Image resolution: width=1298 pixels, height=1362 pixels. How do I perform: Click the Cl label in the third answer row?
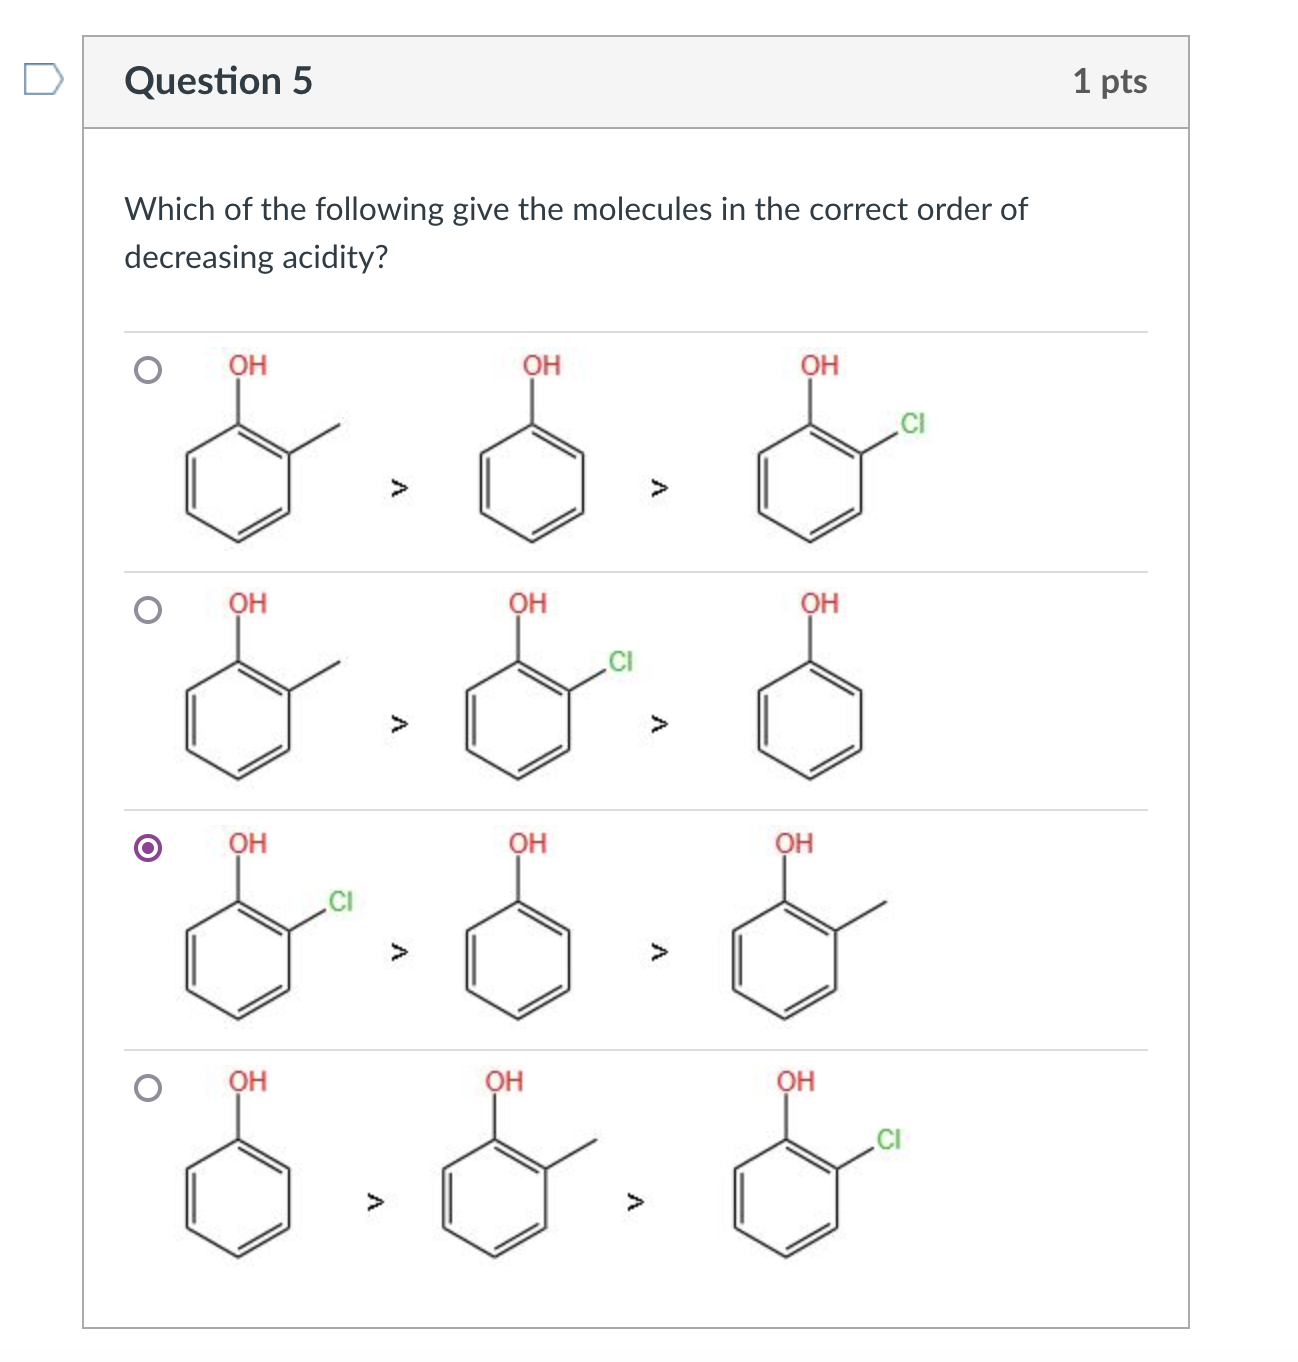tap(341, 901)
